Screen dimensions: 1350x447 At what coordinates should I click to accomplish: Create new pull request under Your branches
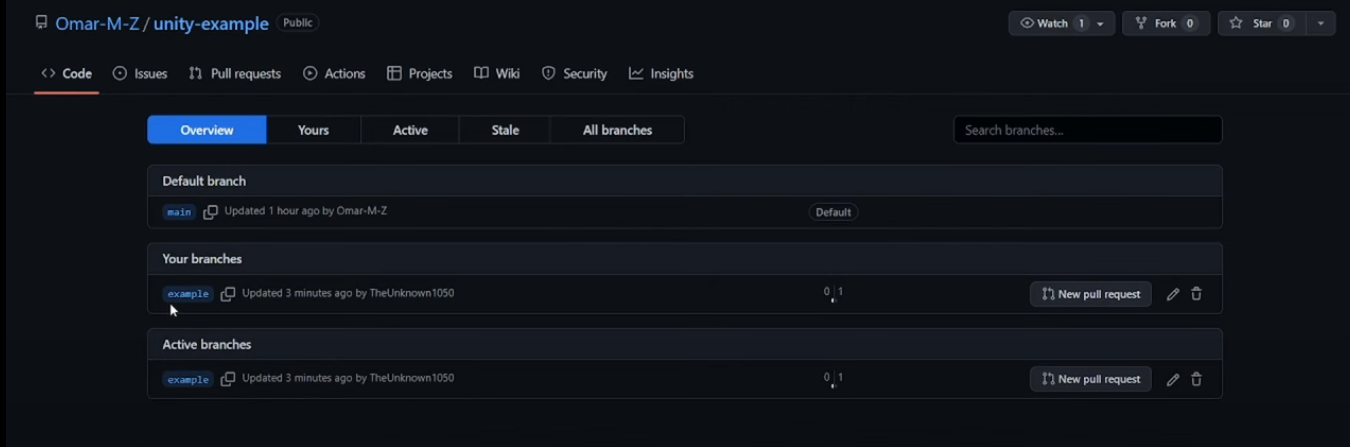click(1091, 294)
